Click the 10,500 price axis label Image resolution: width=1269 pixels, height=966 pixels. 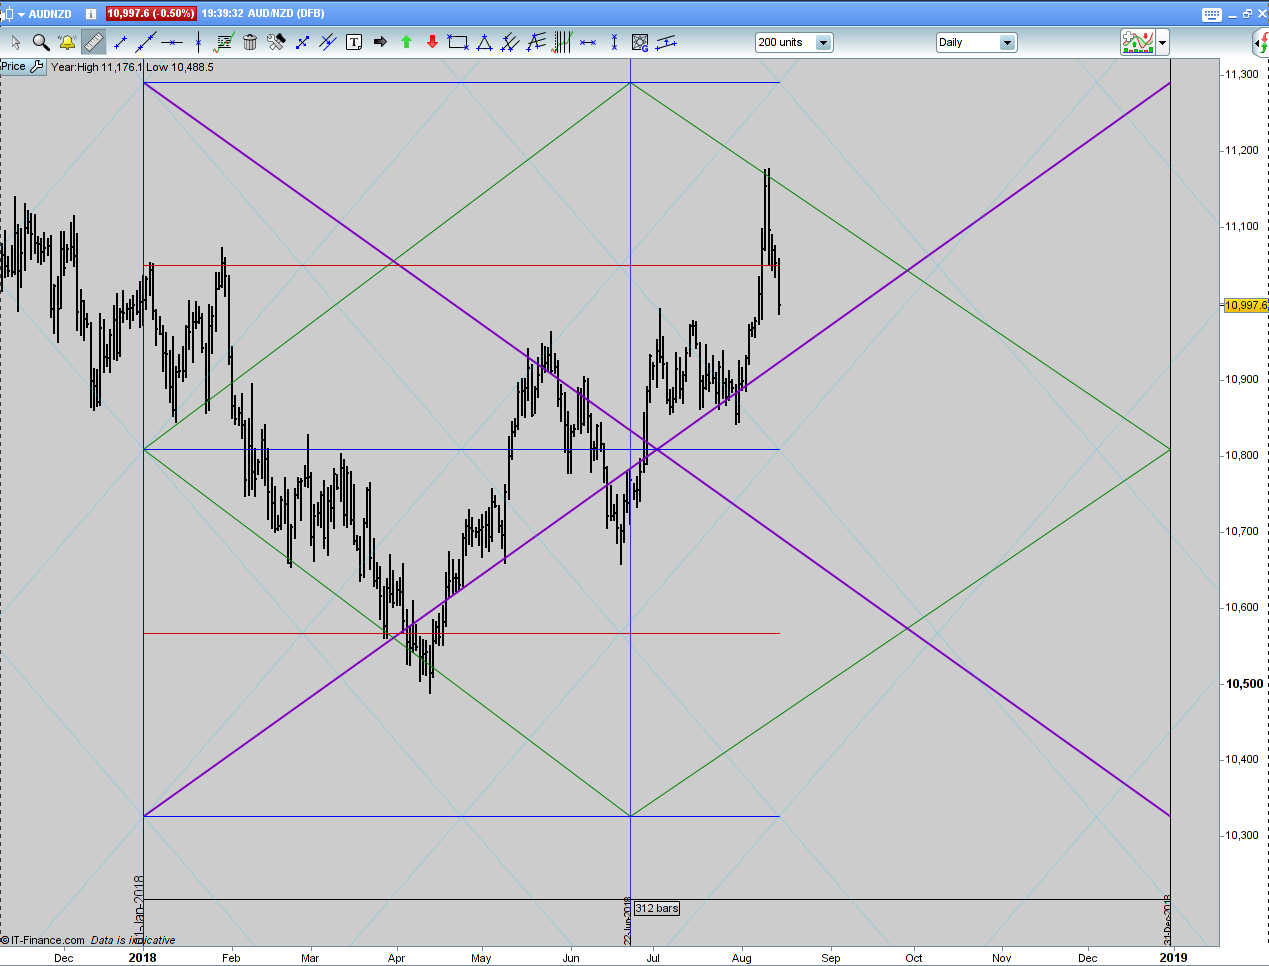pyautogui.click(x=1244, y=684)
